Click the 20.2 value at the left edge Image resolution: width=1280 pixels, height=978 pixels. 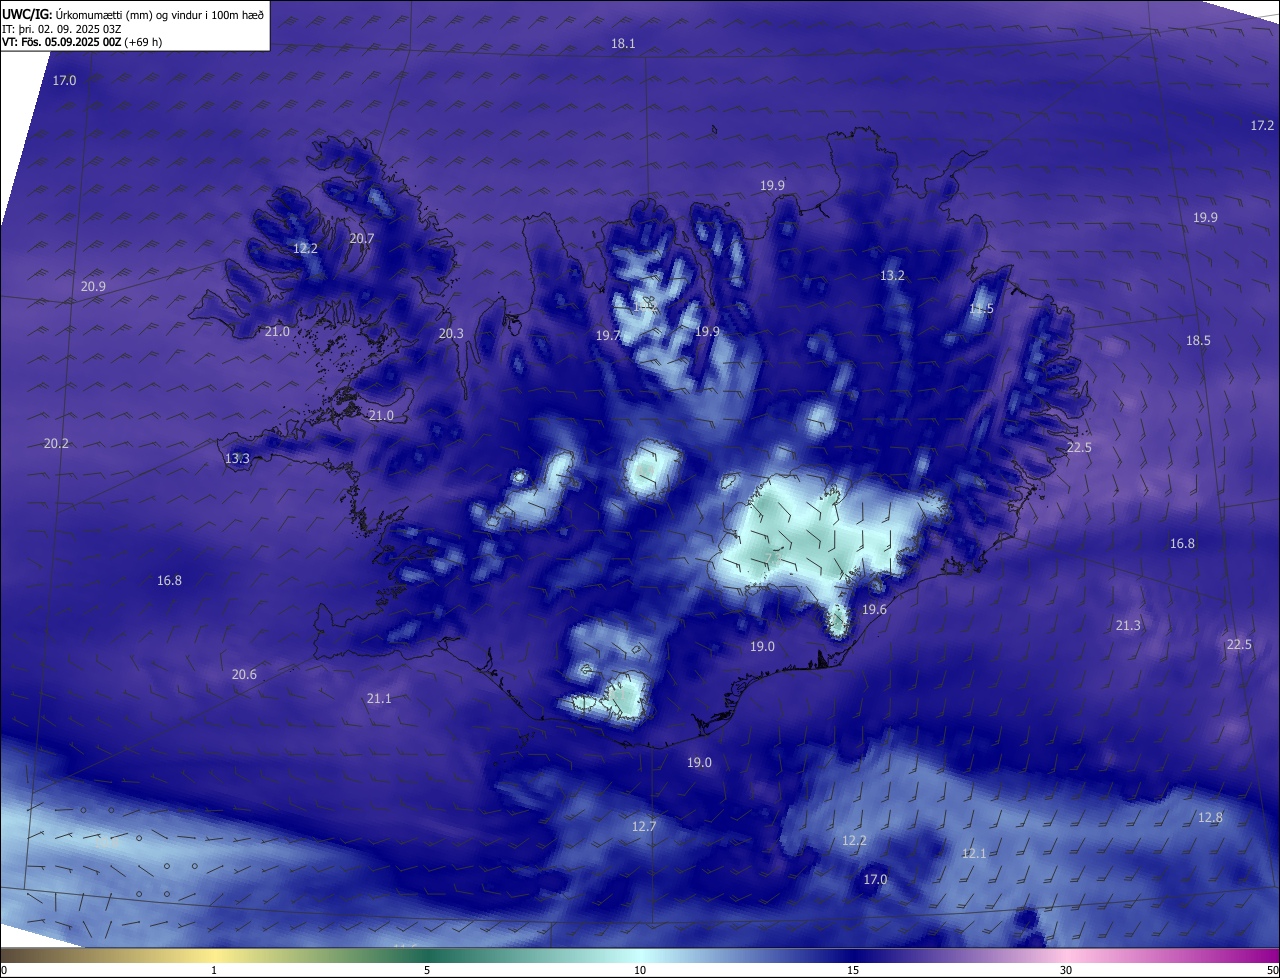pyautogui.click(x=56, y=443)
